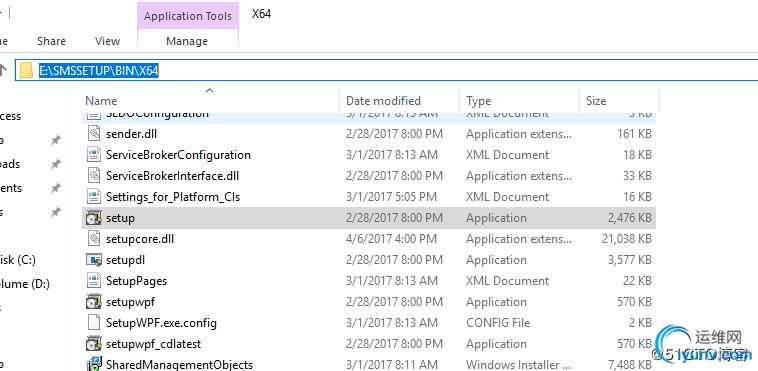Open the Share ribbon tab

point(51,42)
